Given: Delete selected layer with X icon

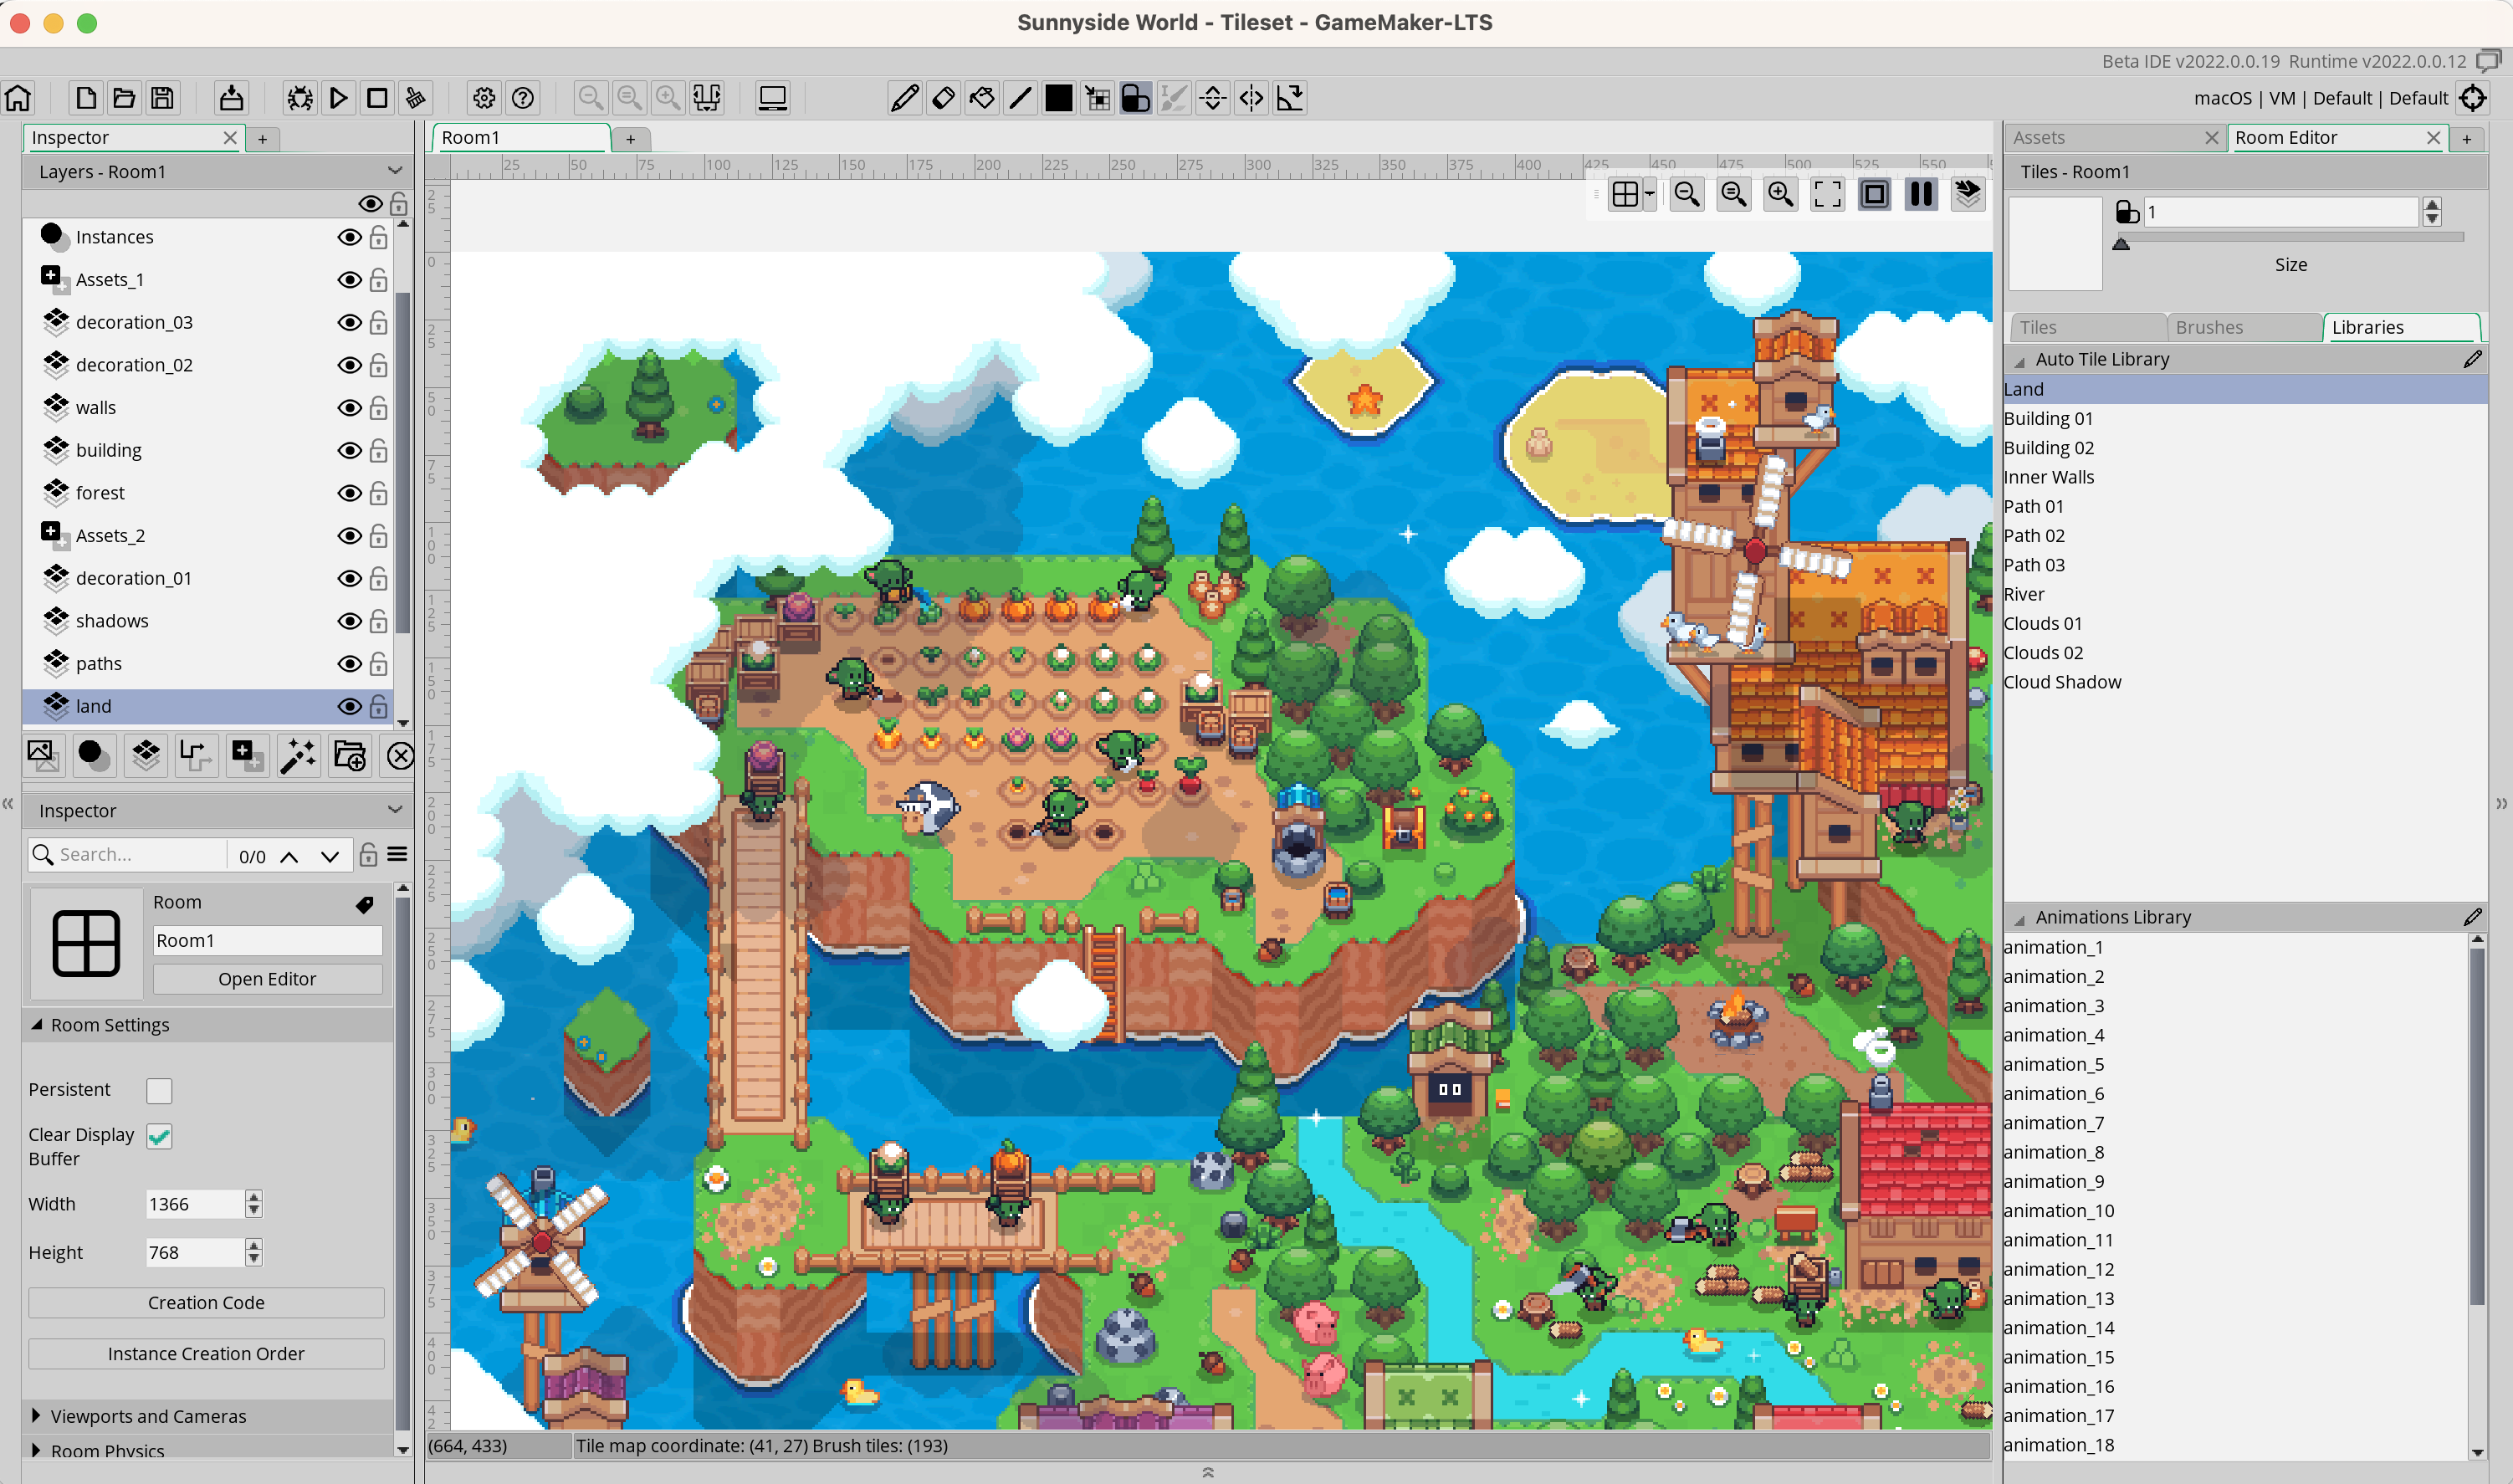Looking at the screenshot, I should tap(400, 756).
